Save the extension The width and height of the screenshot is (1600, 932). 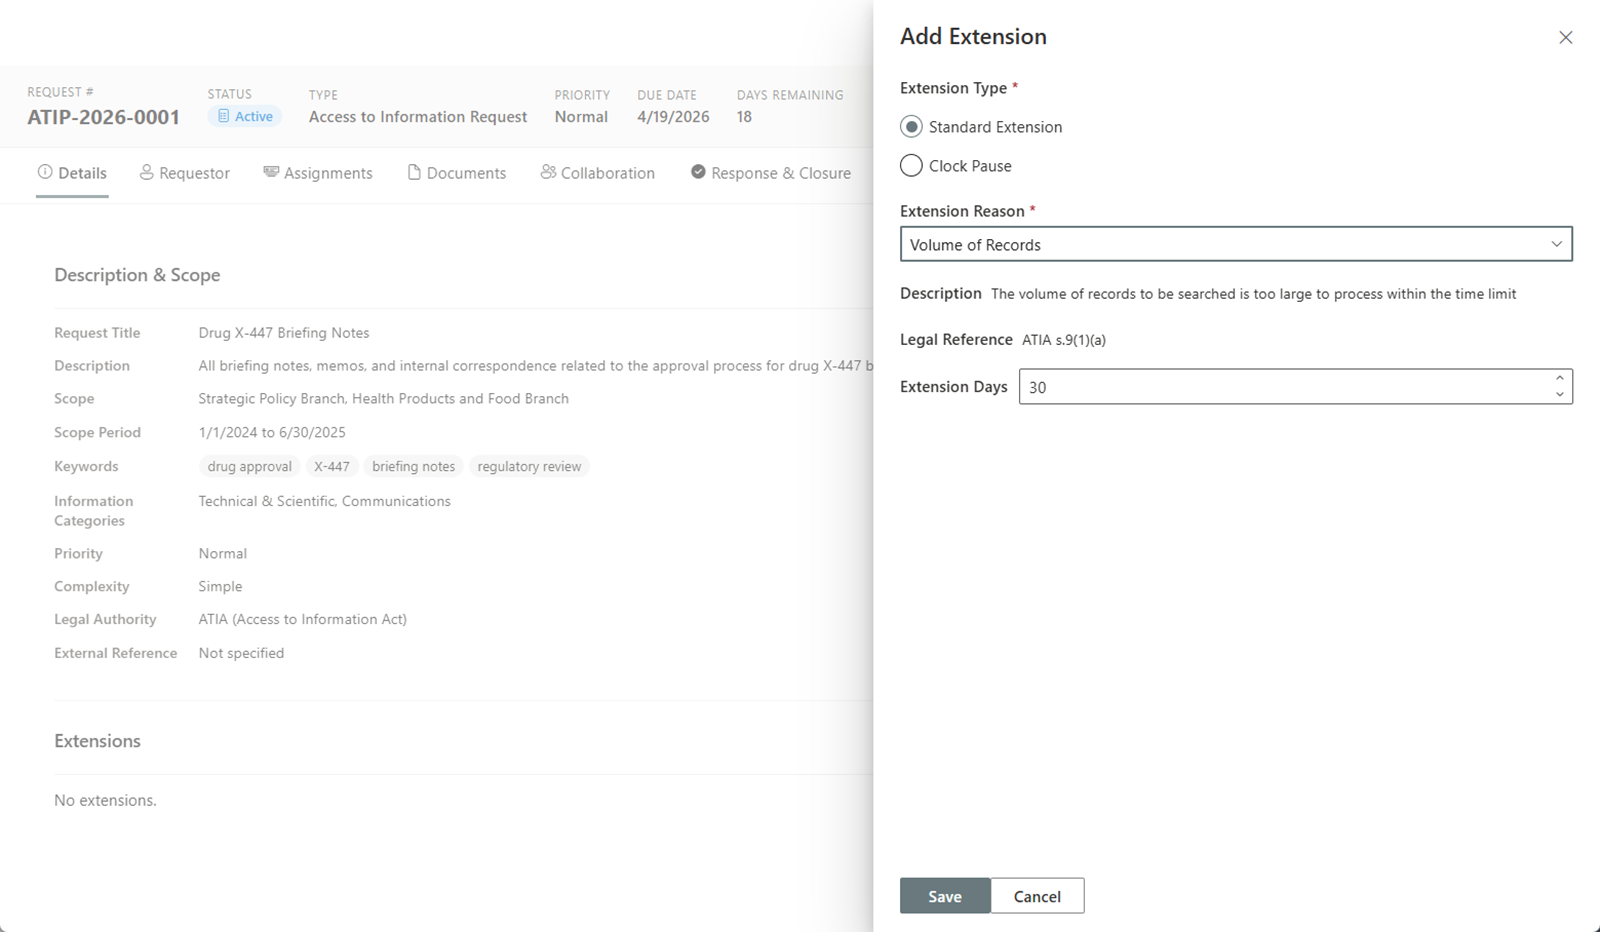click(944, 896)
